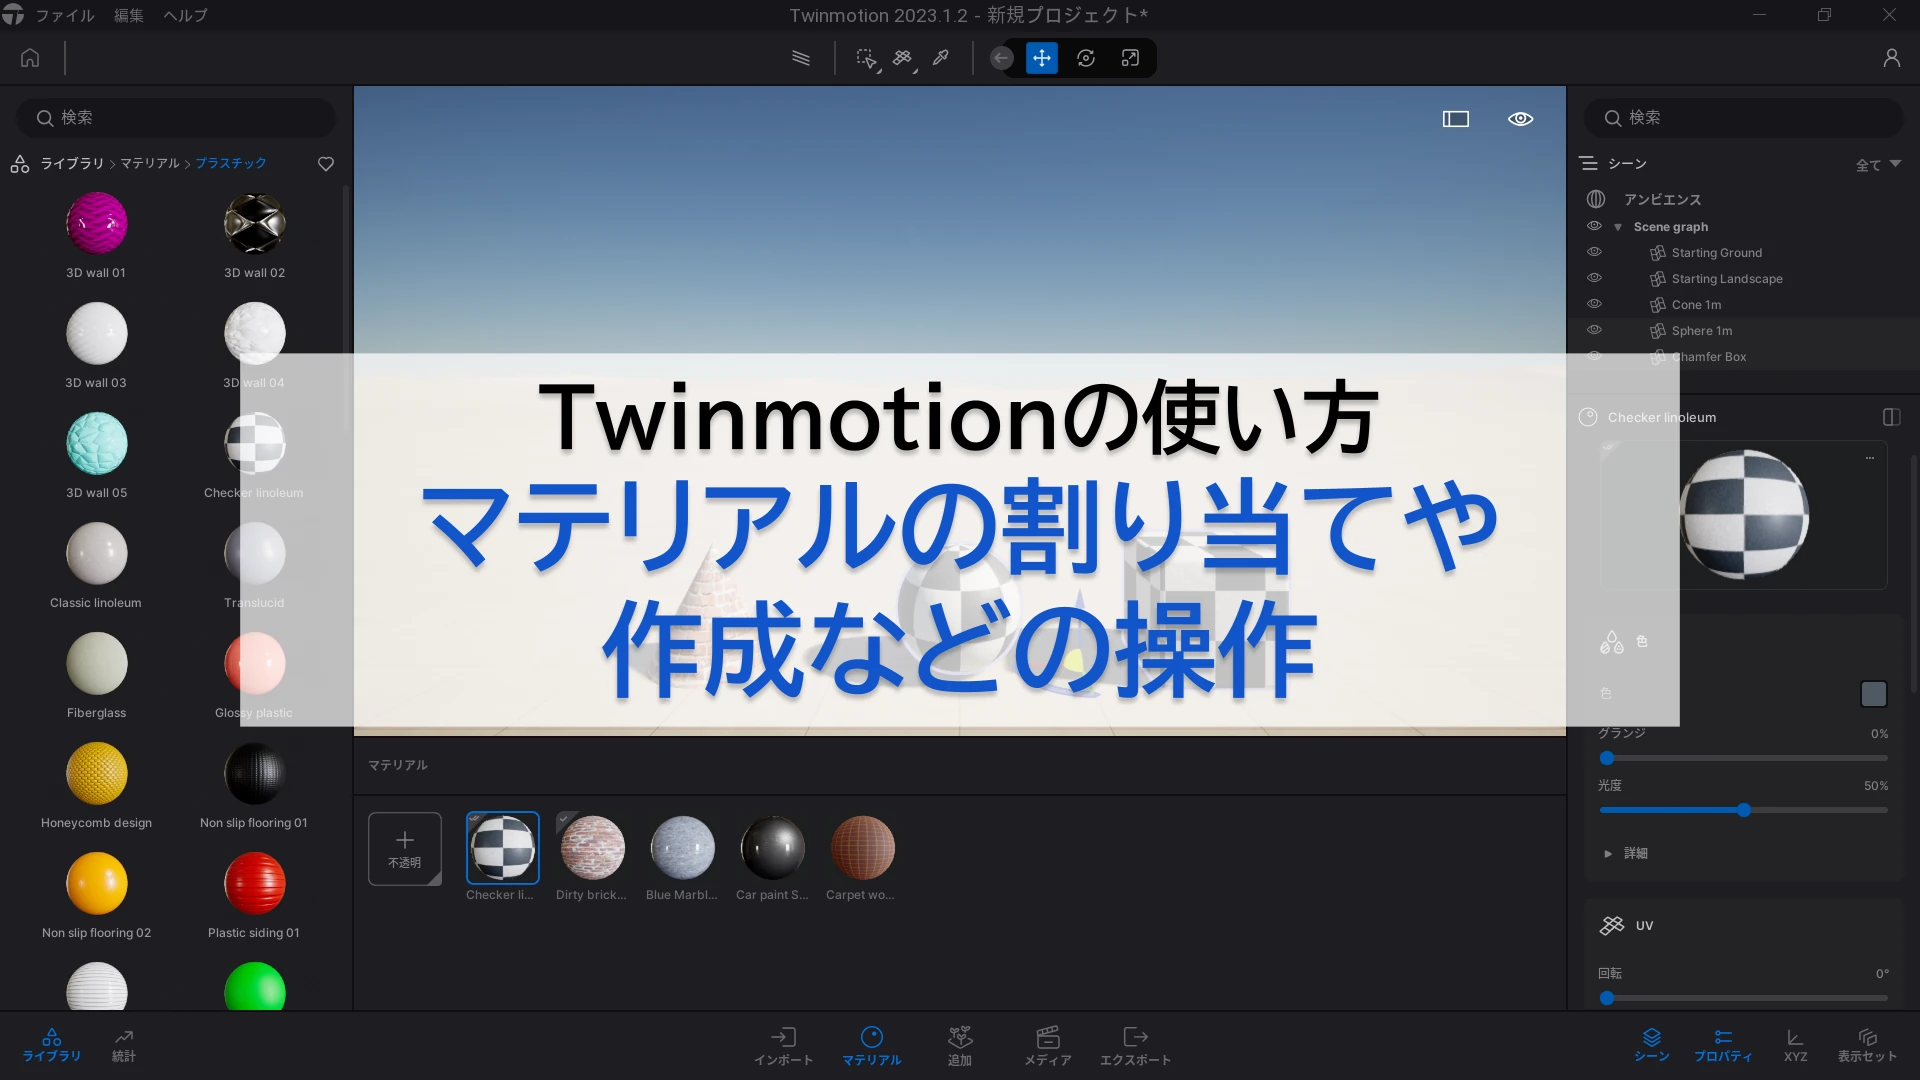Select the Carpet material thumbnail
The image size is (1920, 1080).
click(862, 848)
